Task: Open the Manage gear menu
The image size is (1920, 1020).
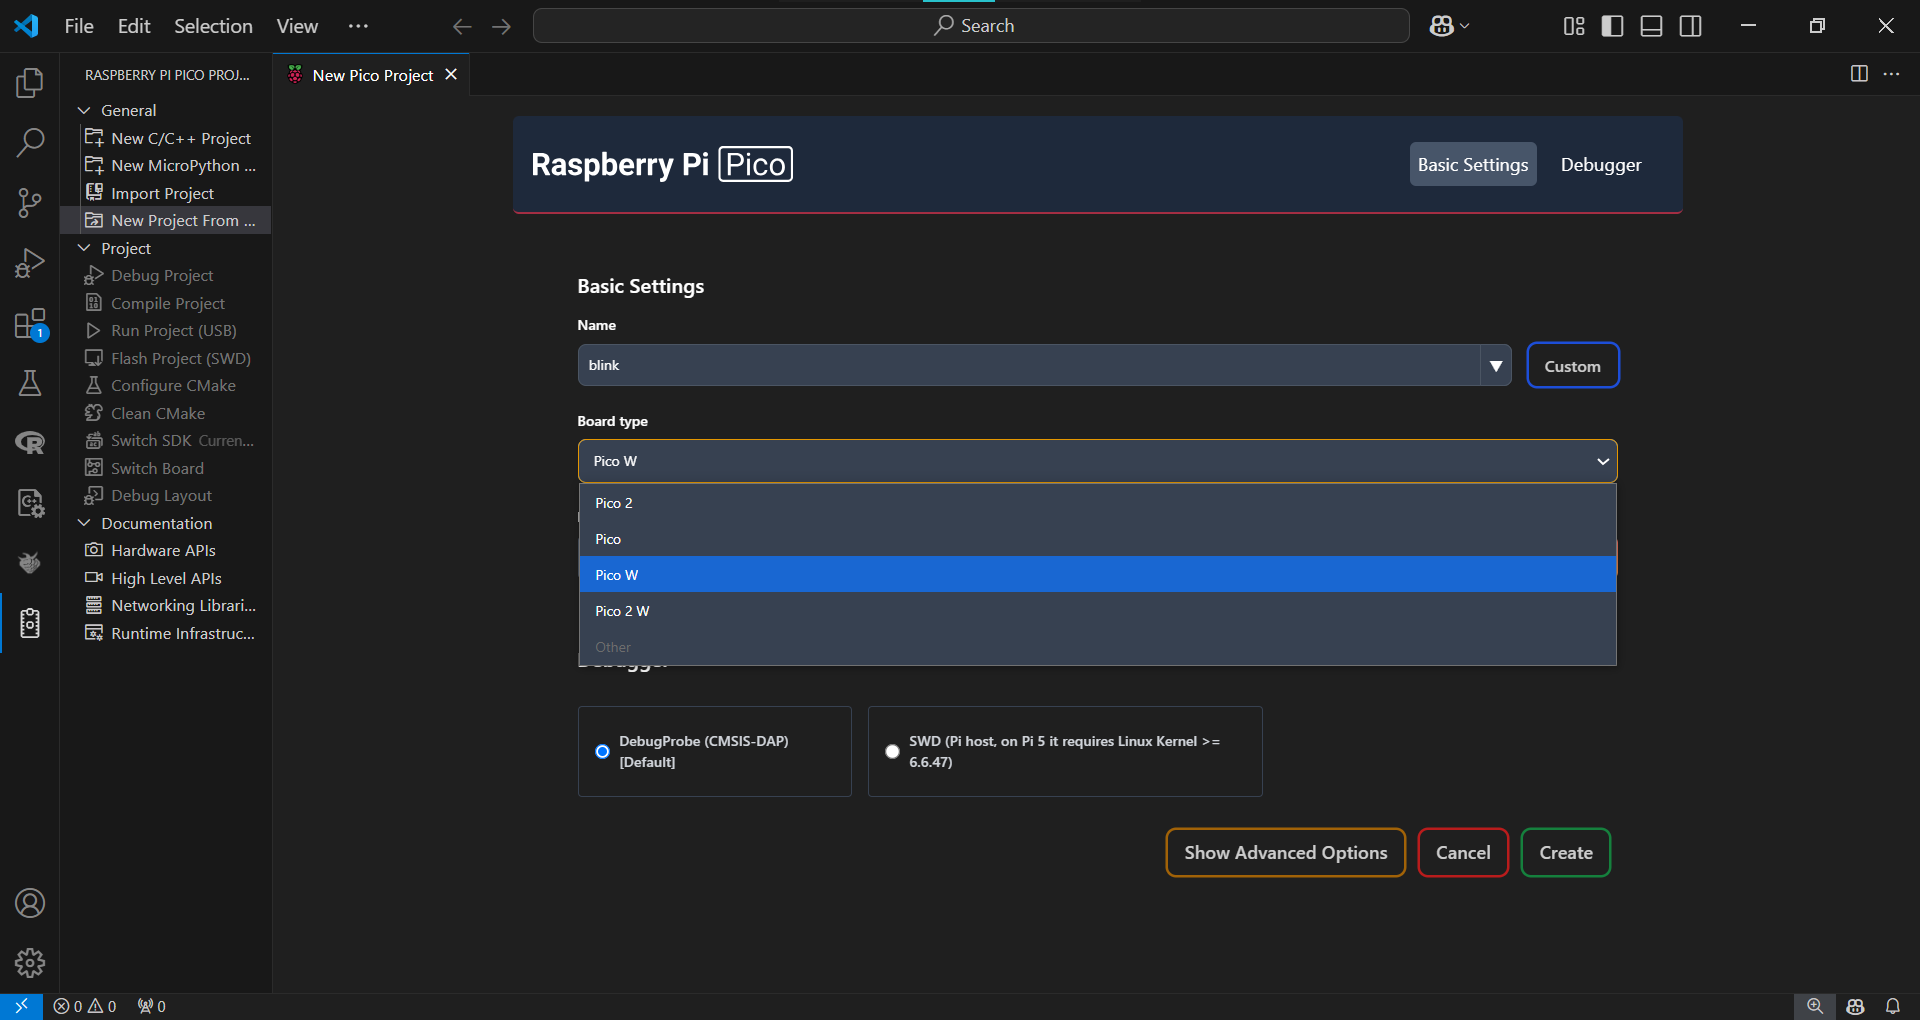Action: click(30, 963)
